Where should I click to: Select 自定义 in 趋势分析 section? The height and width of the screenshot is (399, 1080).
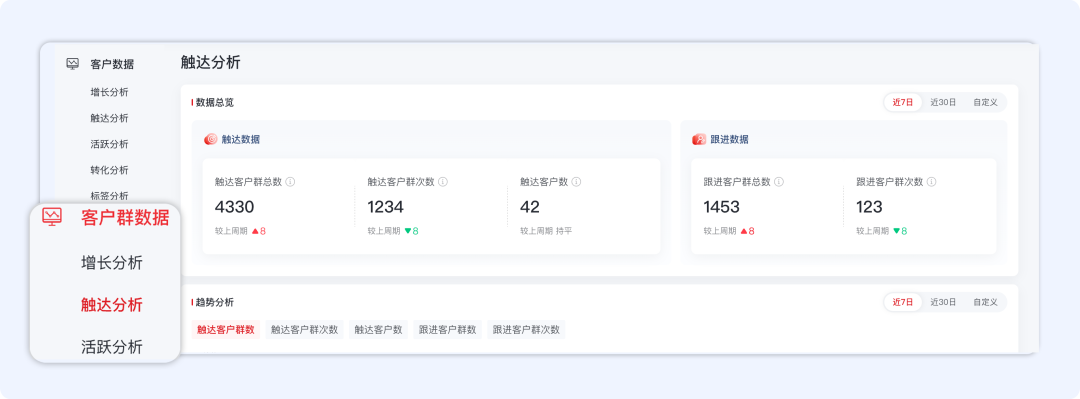click(x=985, y=302)
